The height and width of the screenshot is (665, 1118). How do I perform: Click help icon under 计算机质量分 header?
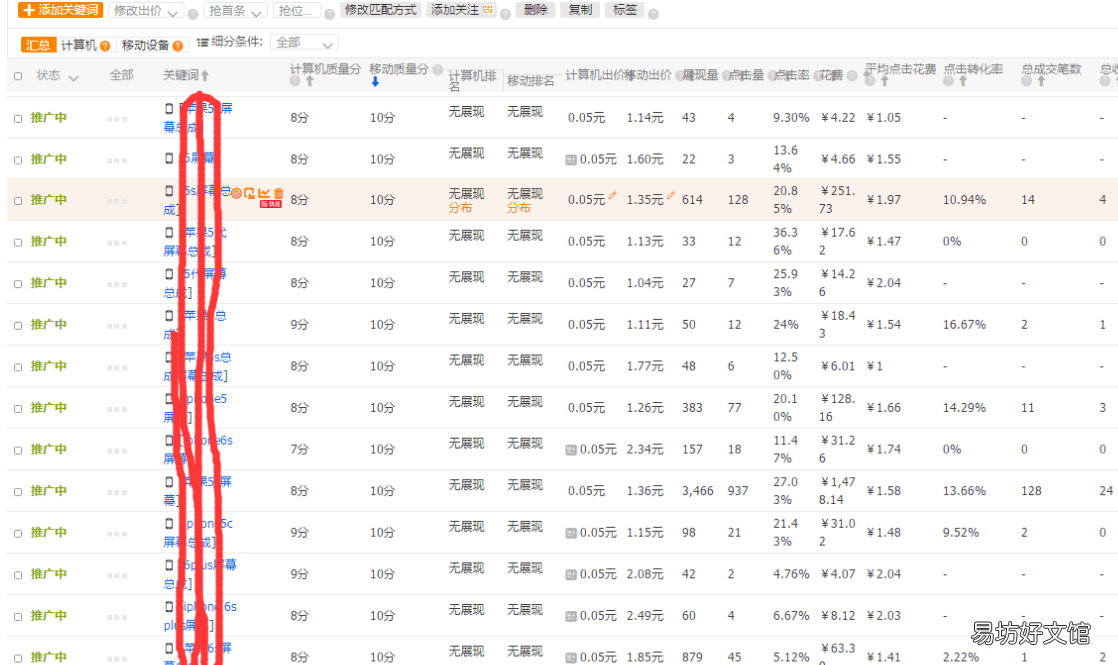(294, 81)
